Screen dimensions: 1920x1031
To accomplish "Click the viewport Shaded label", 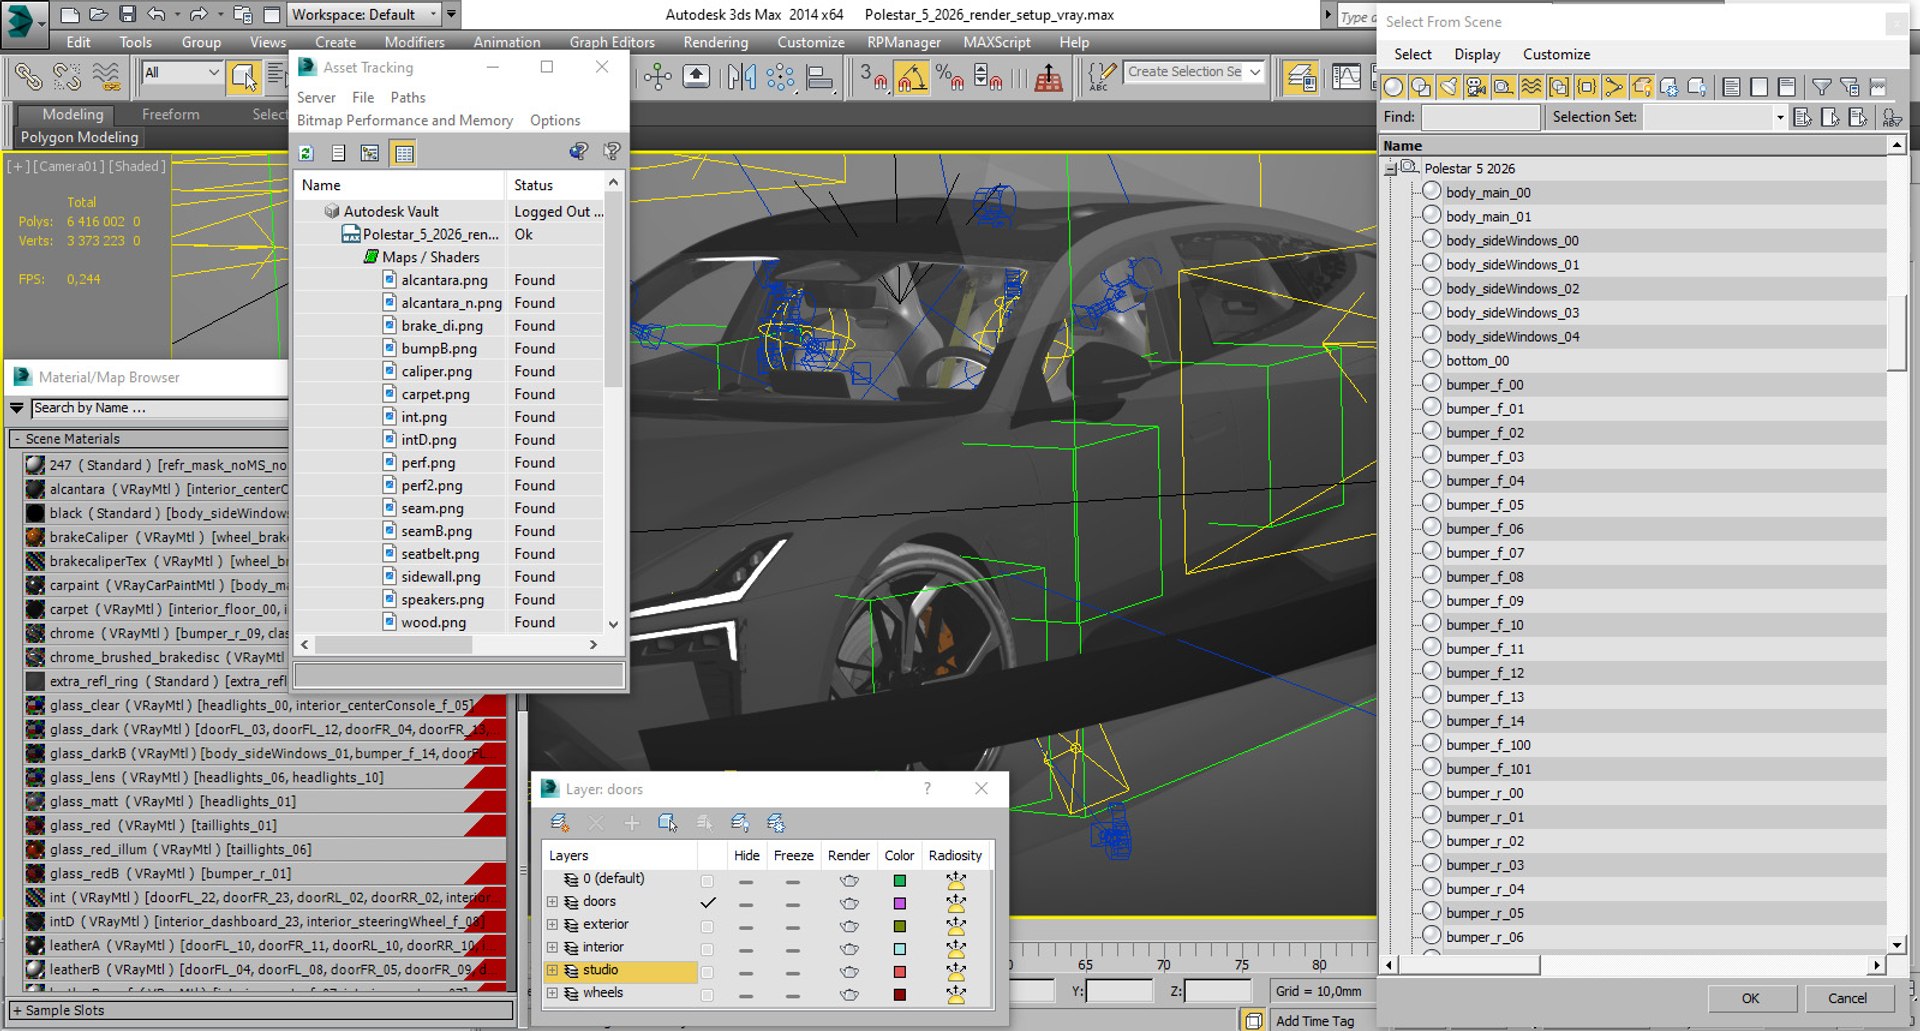I will point(137,166).
